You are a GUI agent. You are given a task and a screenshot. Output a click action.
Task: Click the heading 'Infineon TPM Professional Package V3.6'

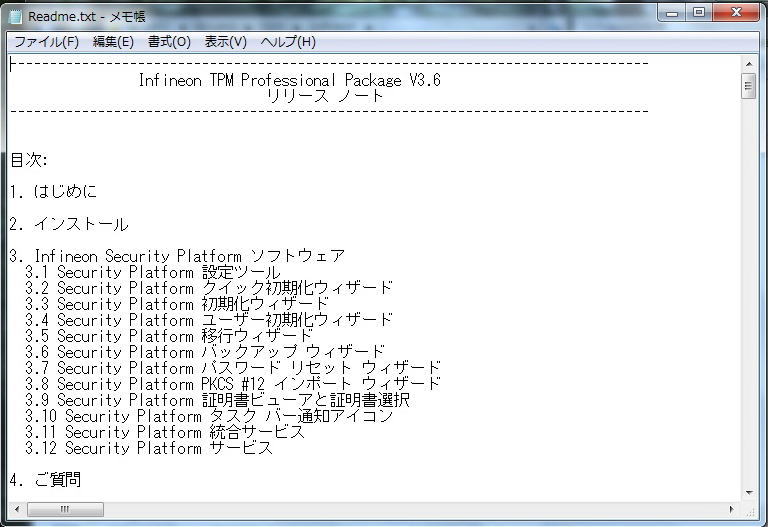(x=289, y=80)
